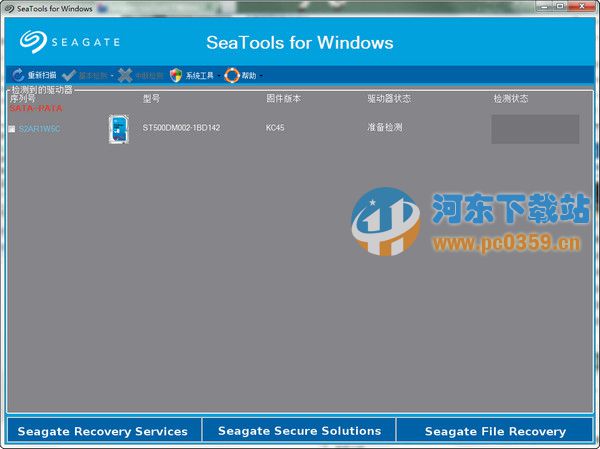Click the empty test status progress box
The image size is (600, 449).
click(535, 129)
